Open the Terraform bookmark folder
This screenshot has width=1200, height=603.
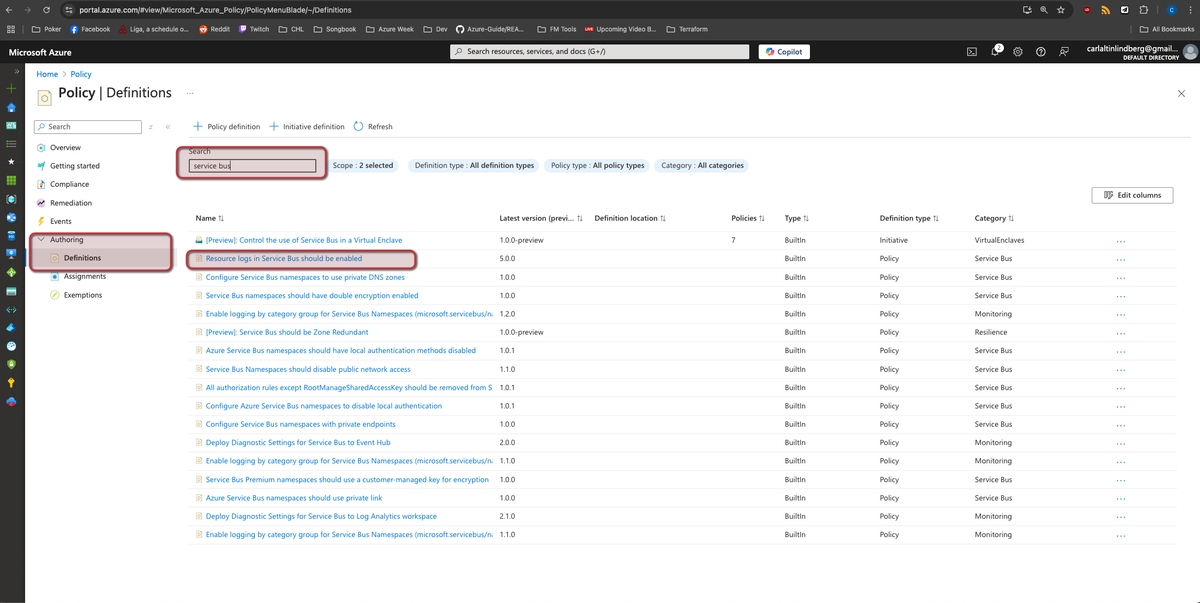click(x=686, y=29)
